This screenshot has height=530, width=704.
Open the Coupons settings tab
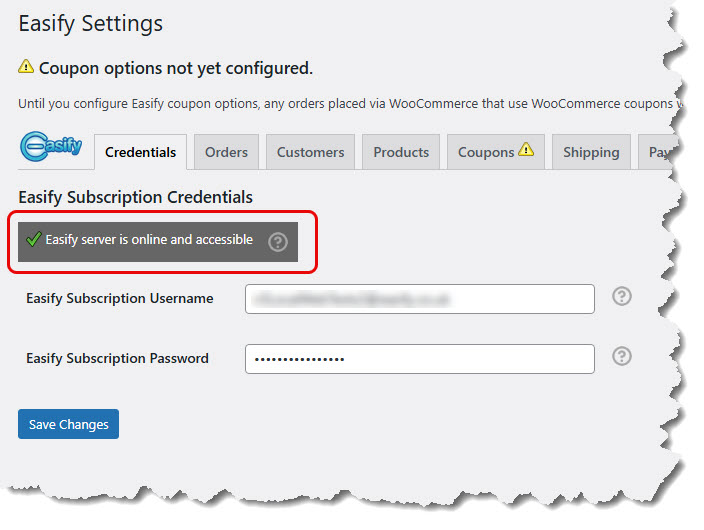486,152
